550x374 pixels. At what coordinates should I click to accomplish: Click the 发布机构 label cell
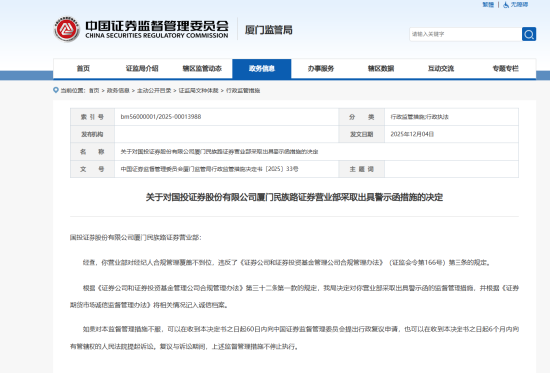(x=93, y=134)
